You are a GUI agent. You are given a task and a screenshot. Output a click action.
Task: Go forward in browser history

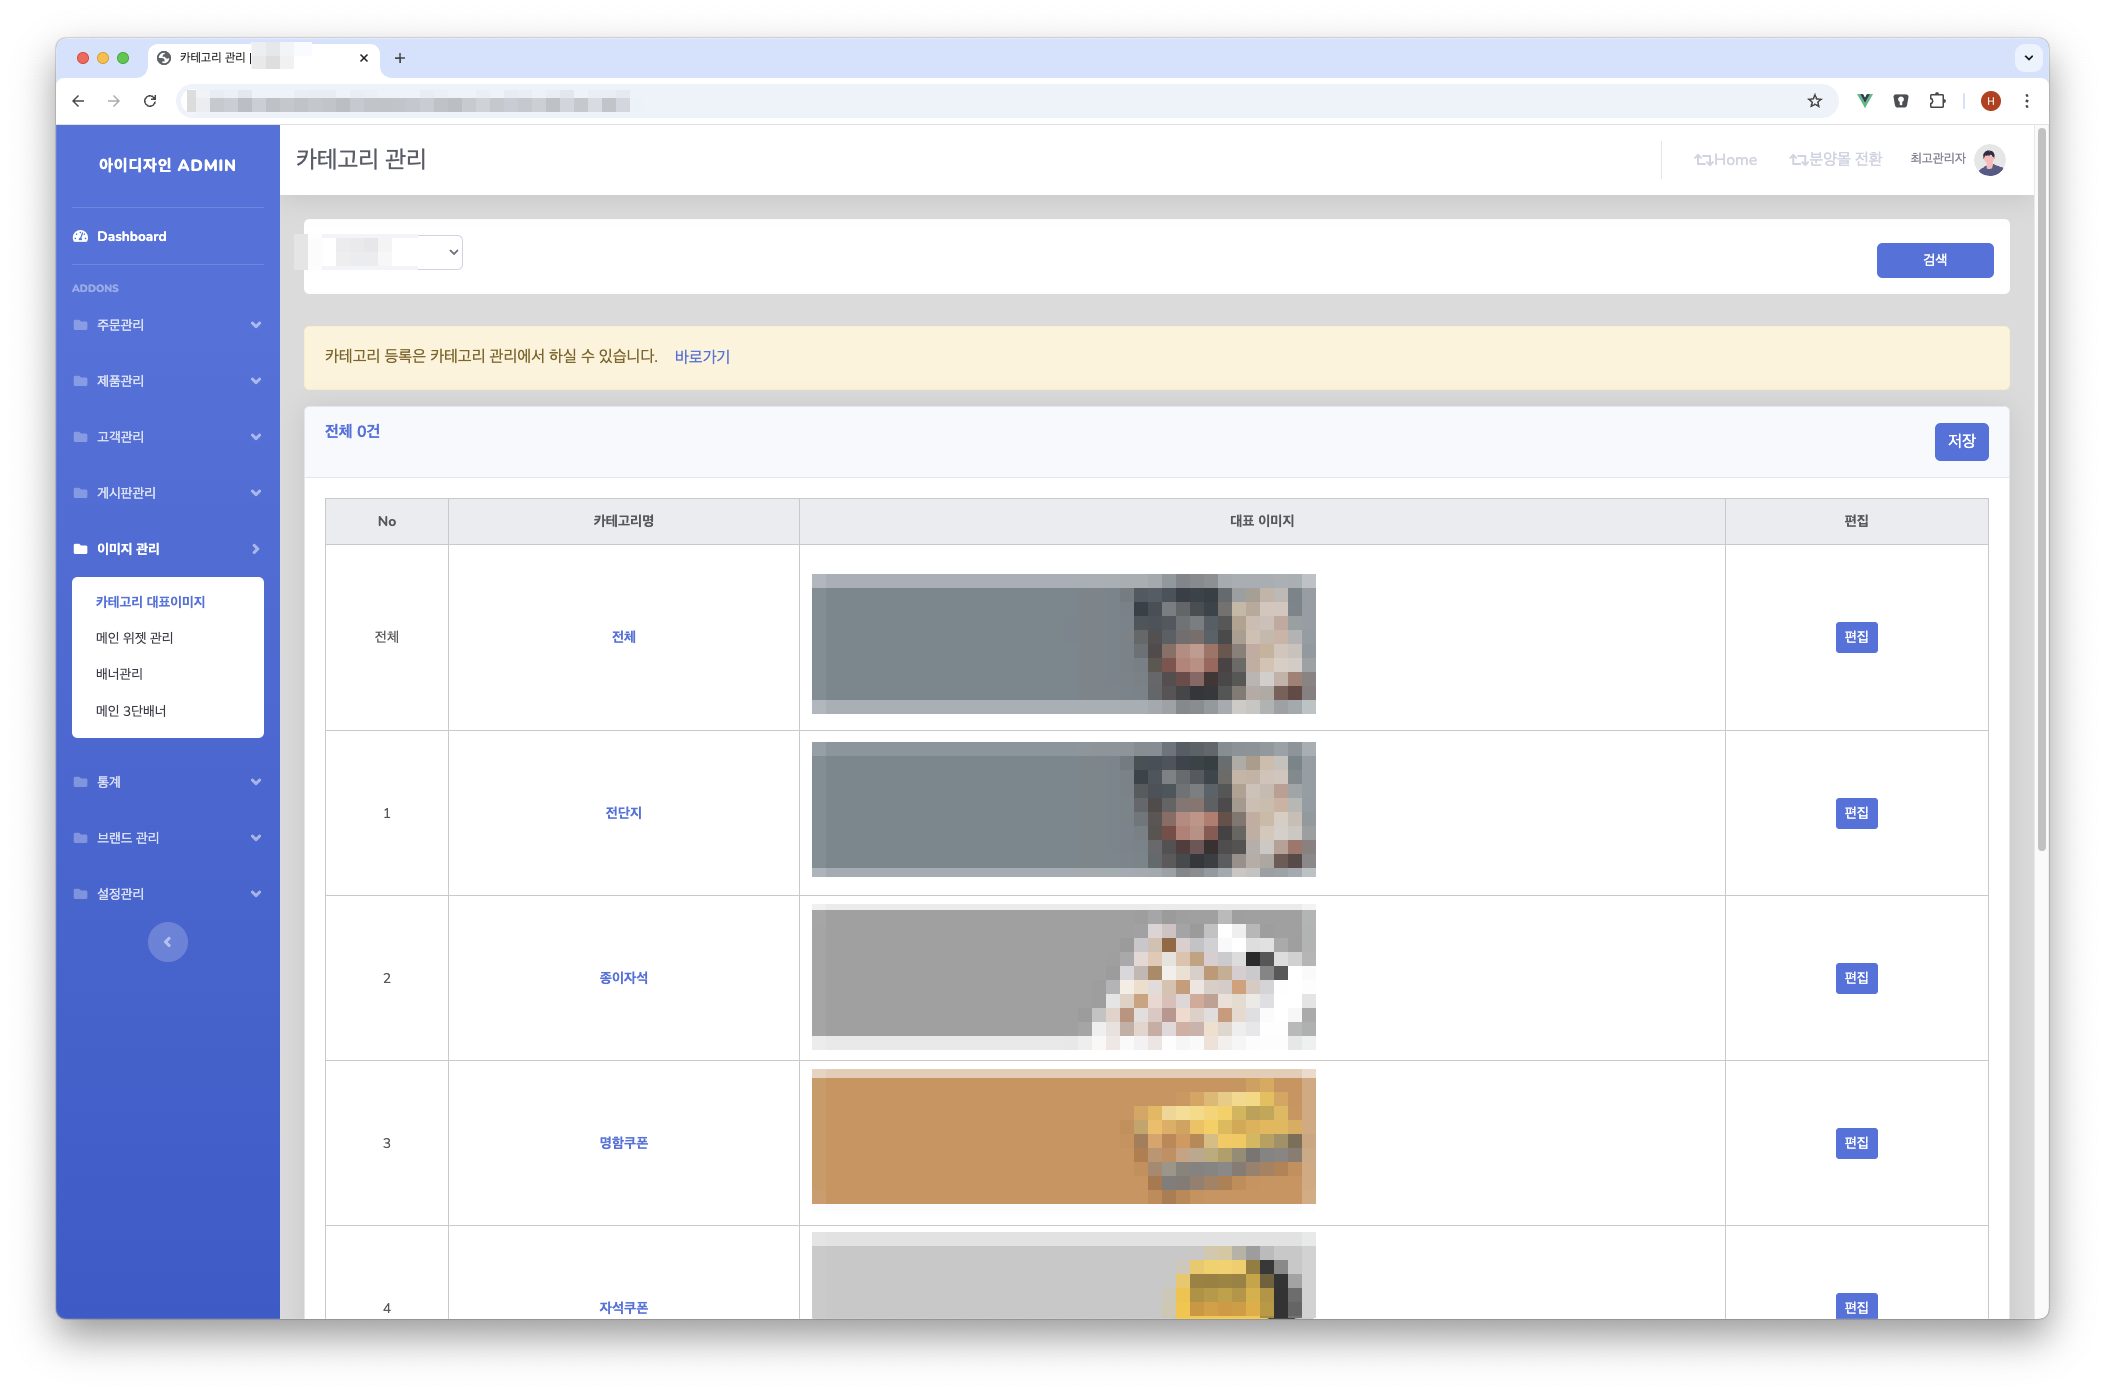coord(114,101)
